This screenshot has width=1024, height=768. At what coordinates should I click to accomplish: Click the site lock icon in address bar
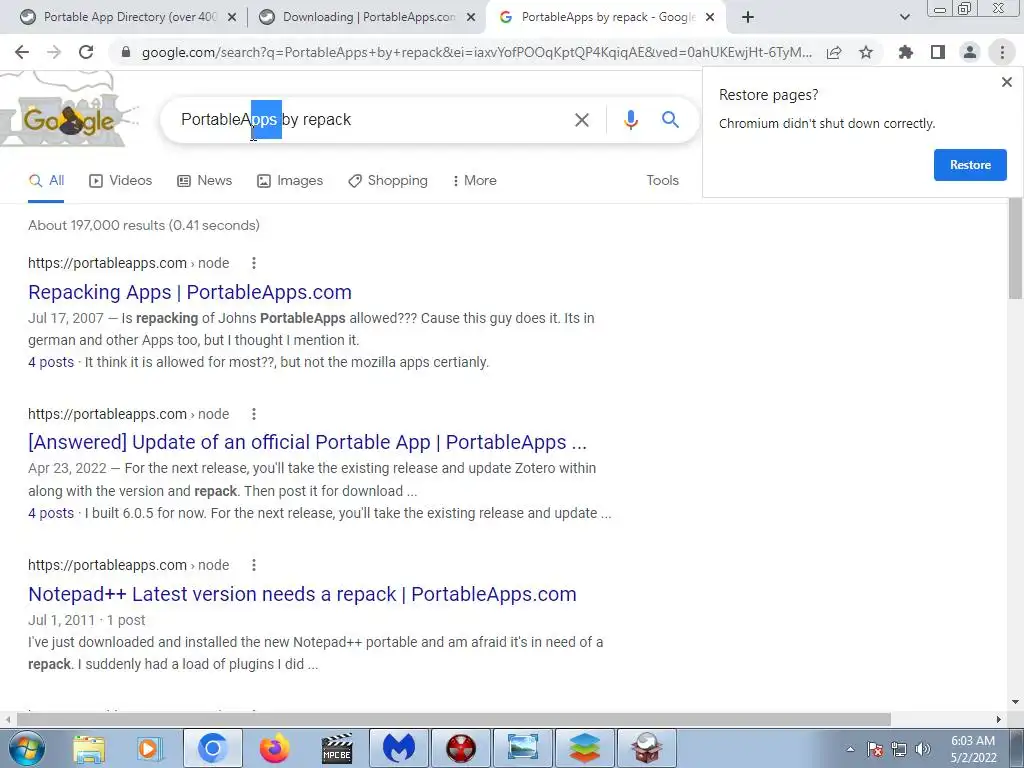click(126, 52)
